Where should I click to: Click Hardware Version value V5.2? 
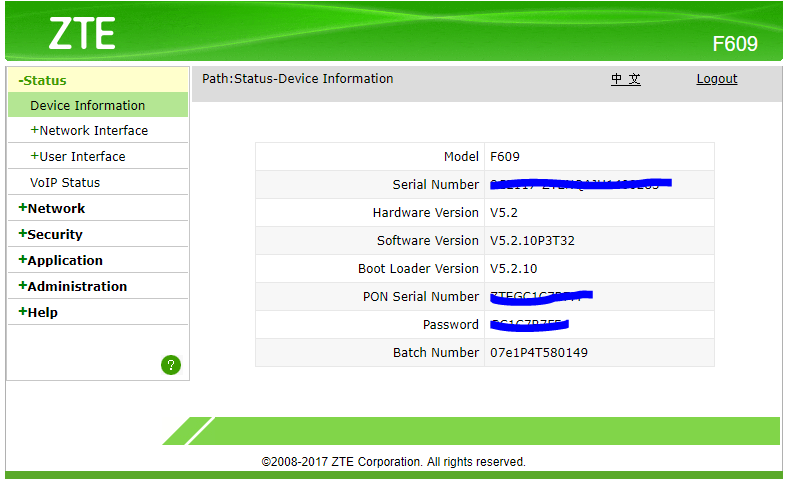[x=503, y=213]
